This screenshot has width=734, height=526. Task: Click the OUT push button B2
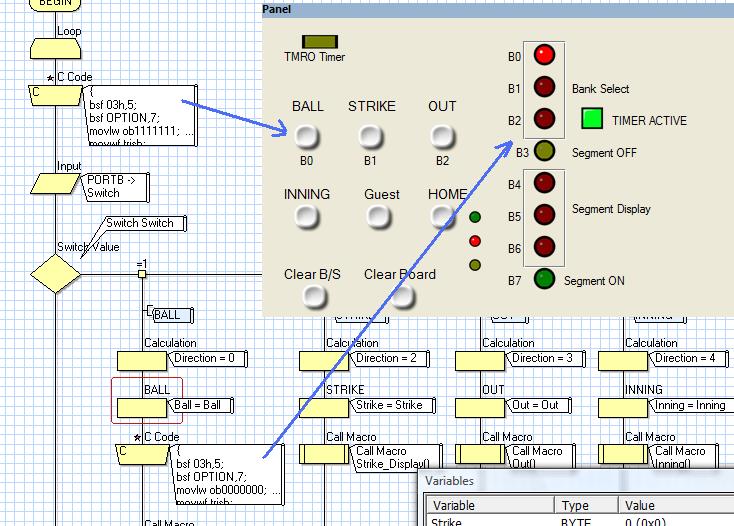click(x=442, y=137)
